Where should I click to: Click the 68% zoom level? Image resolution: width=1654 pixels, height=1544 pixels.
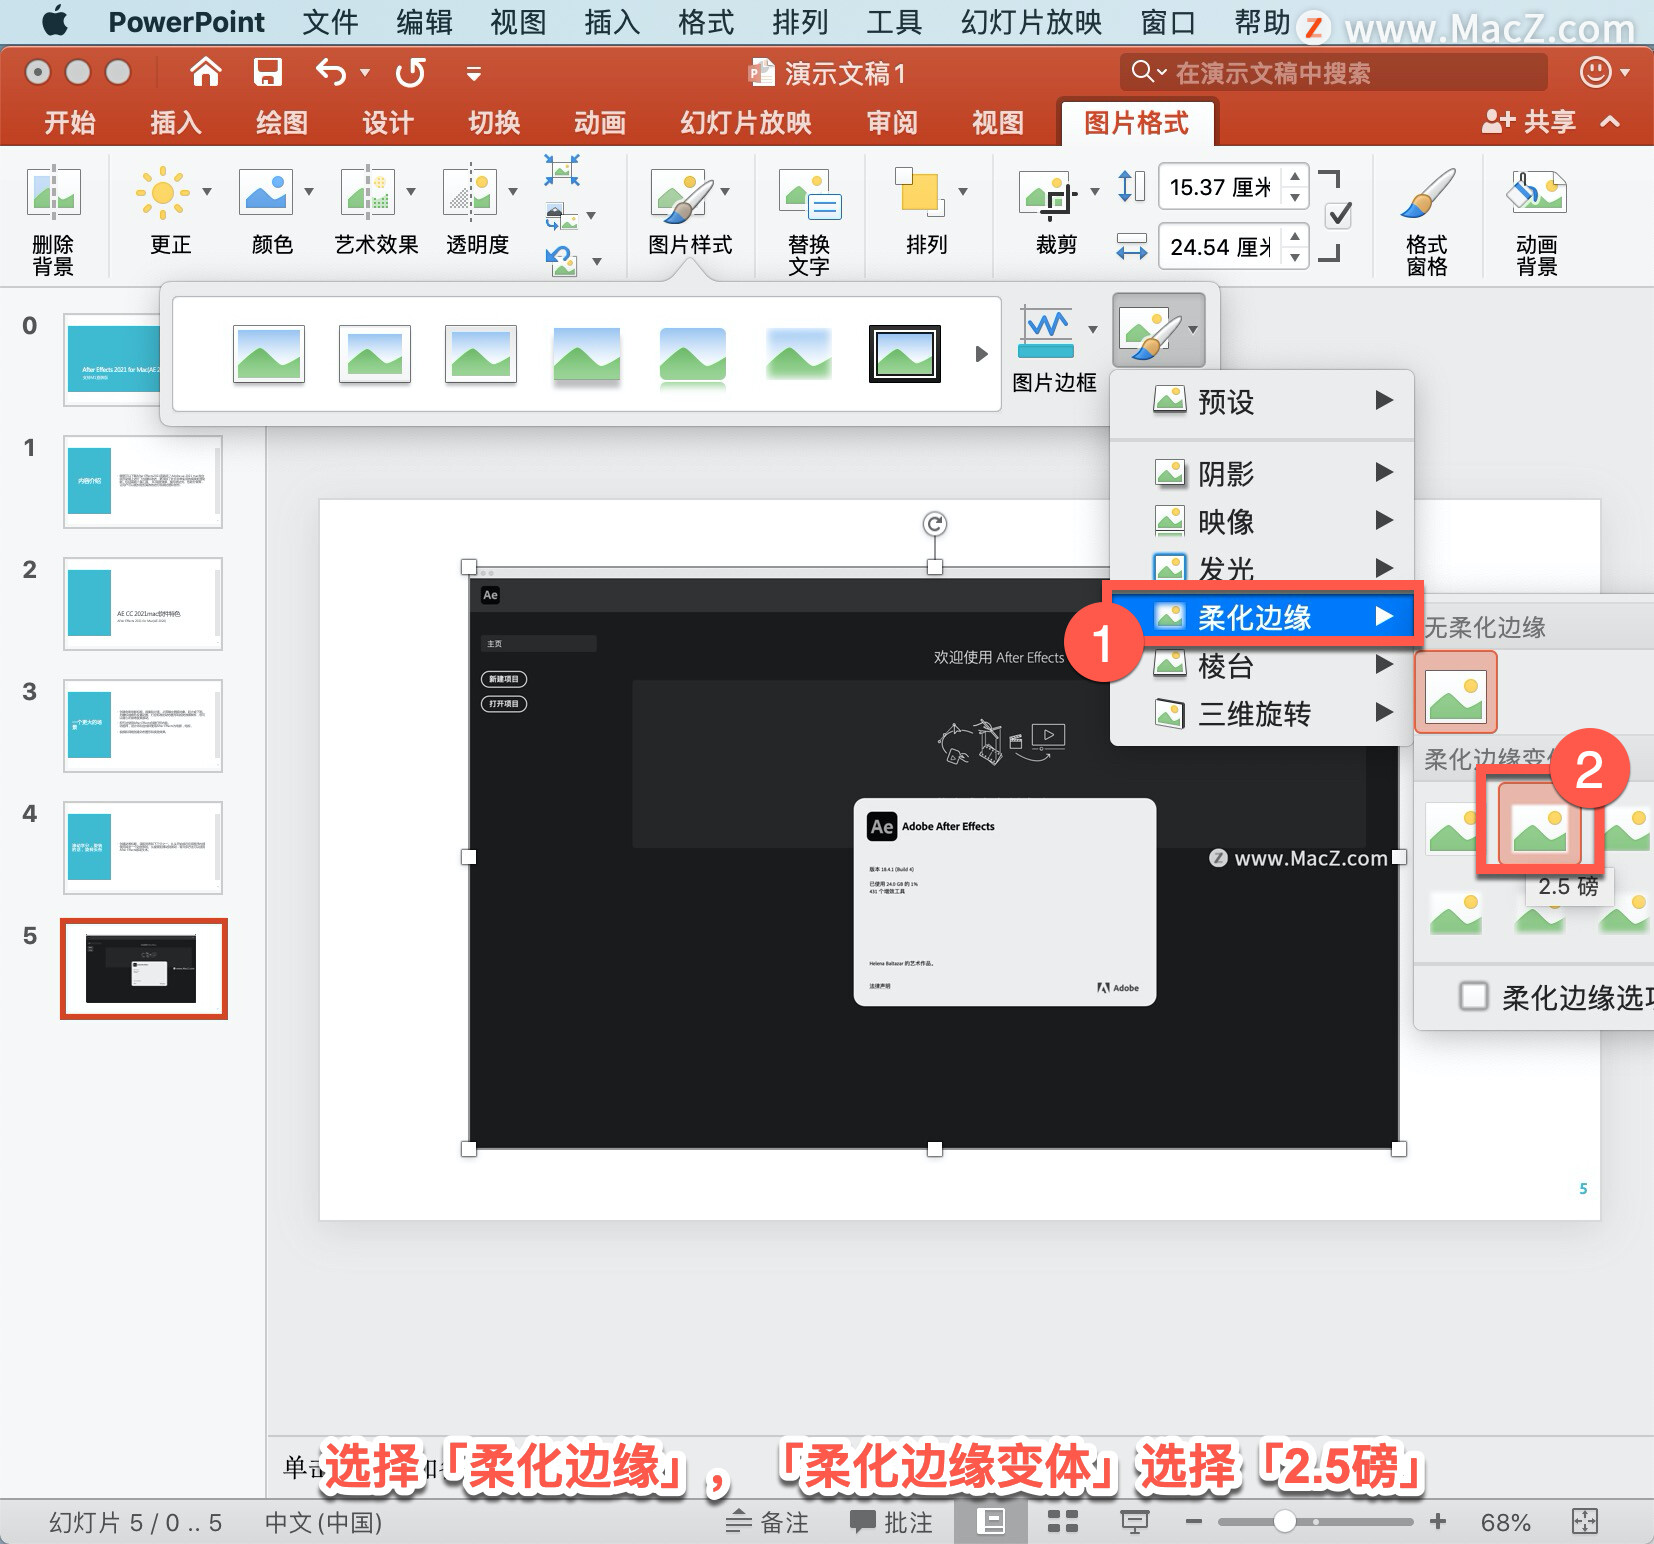(x=1505, y=1522)
